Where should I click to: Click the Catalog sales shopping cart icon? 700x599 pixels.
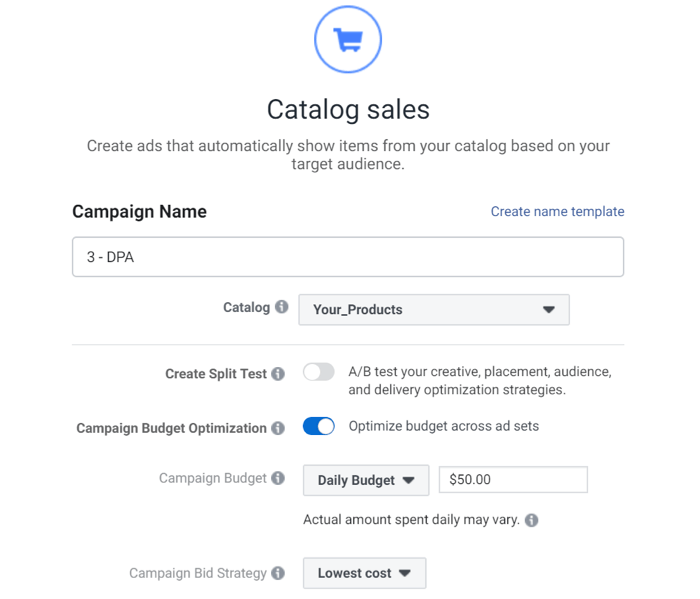coord(348,39)
